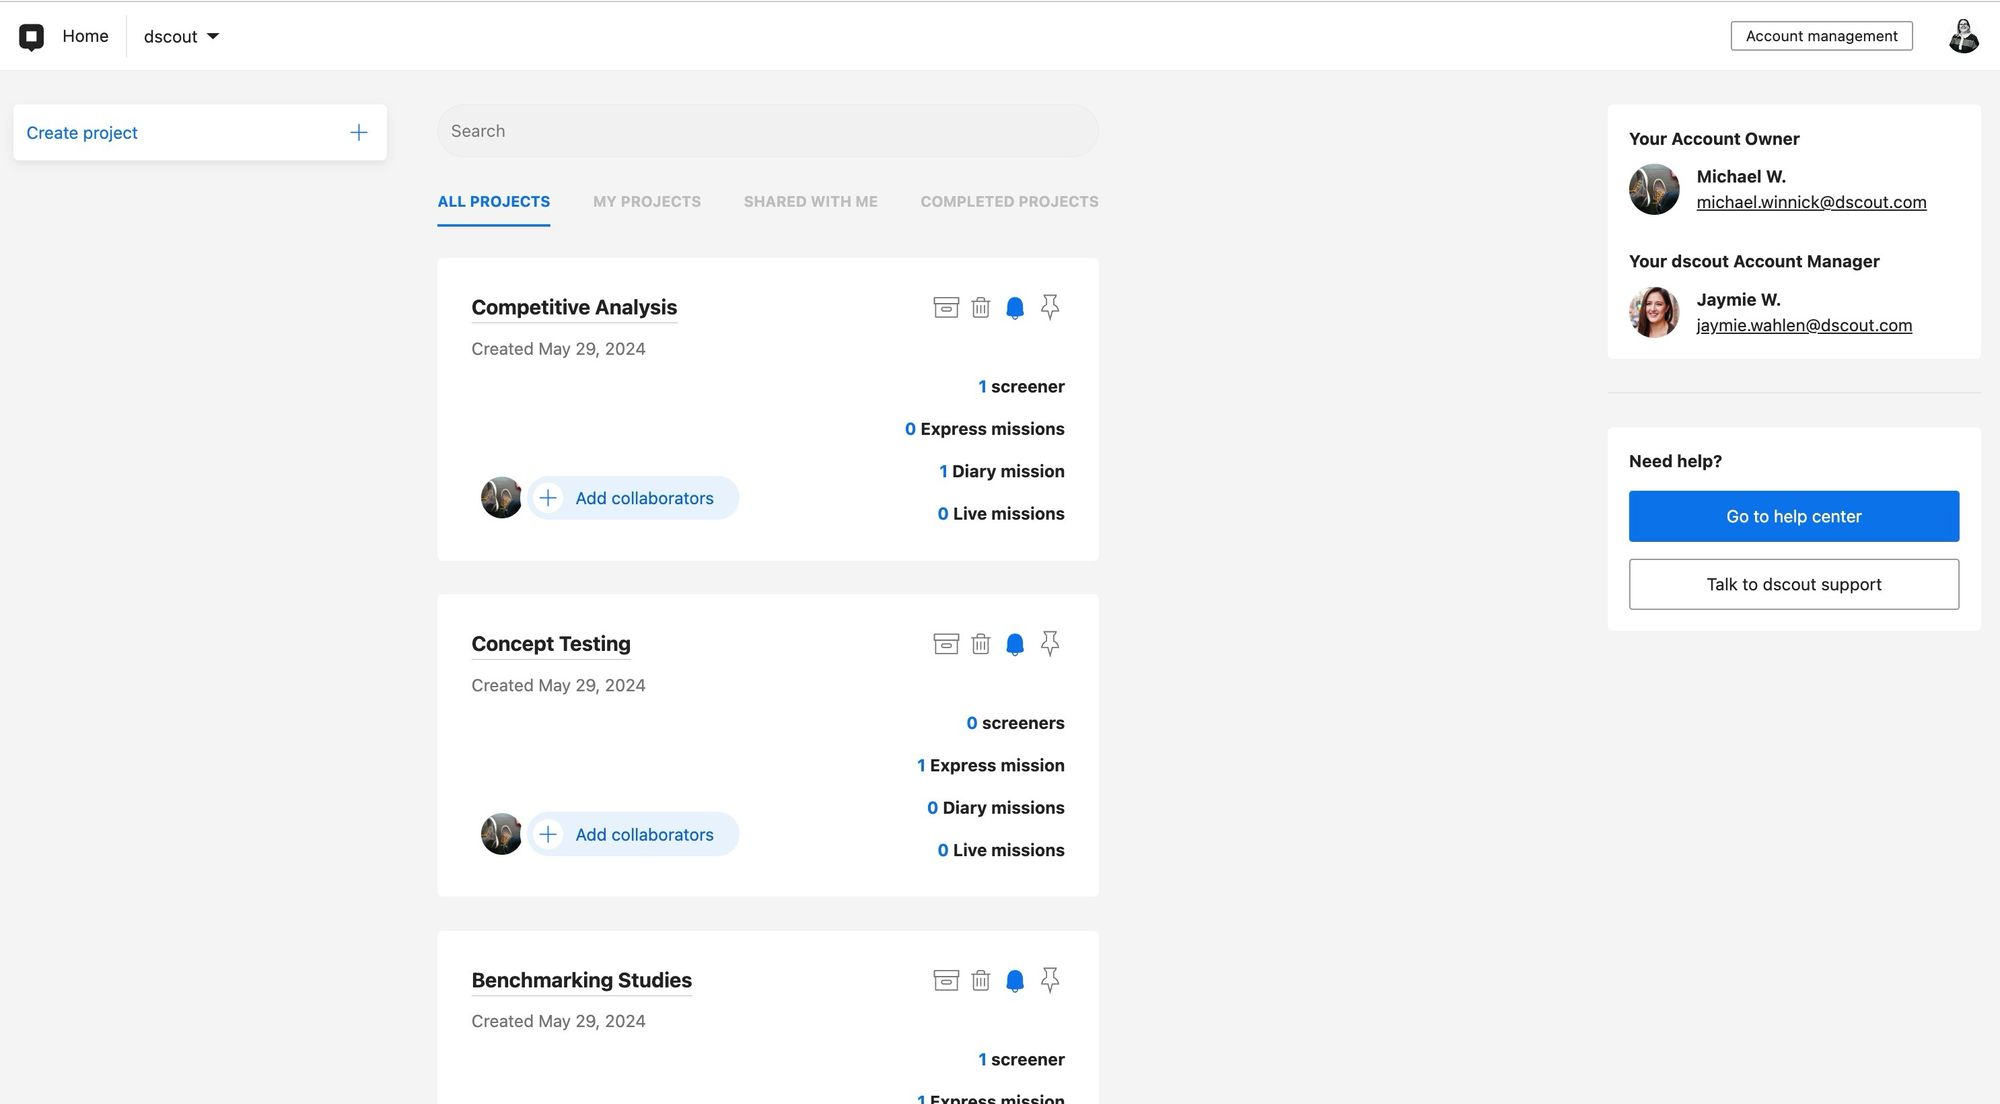This screenshot has width=2000, height=1104.
Task: Disable notifications for Concept Testing
Action: tap(1015, 644)
